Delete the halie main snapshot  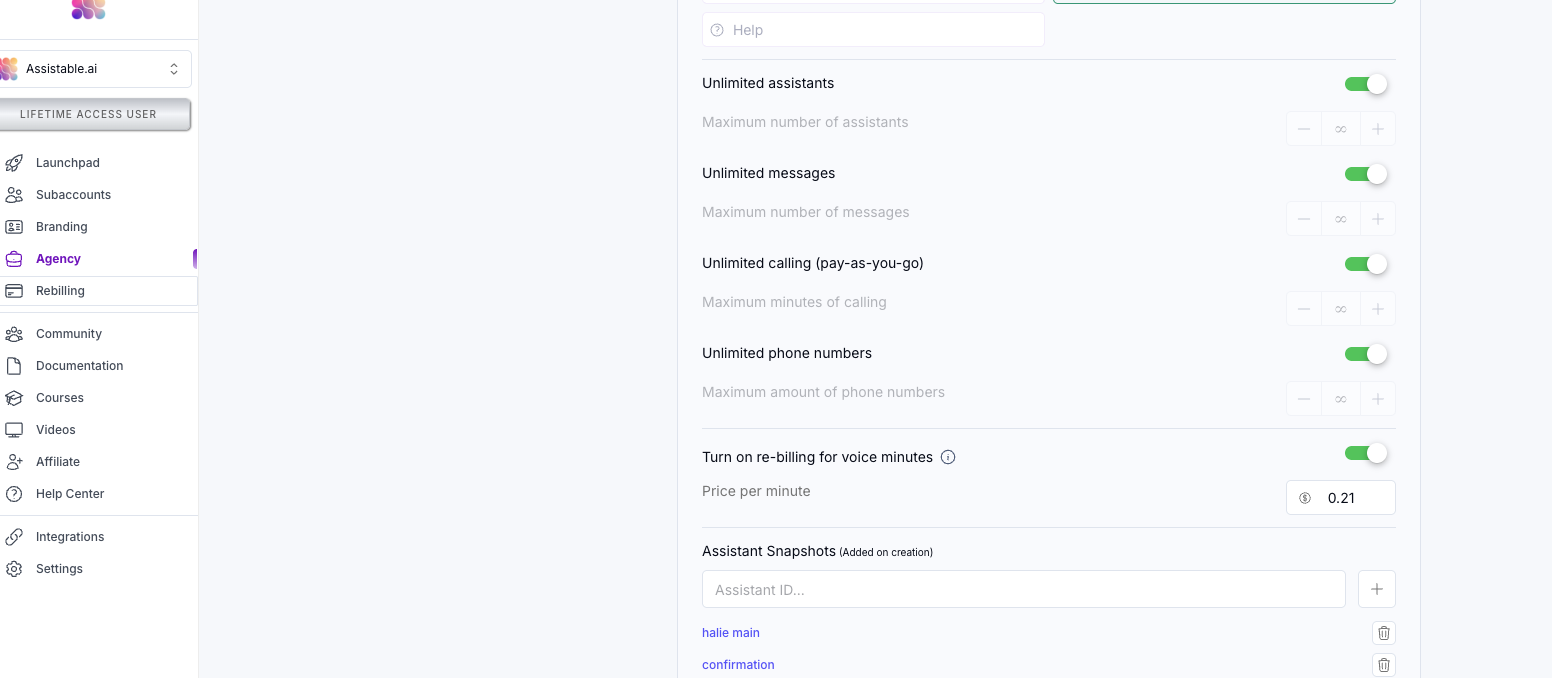1384,633
